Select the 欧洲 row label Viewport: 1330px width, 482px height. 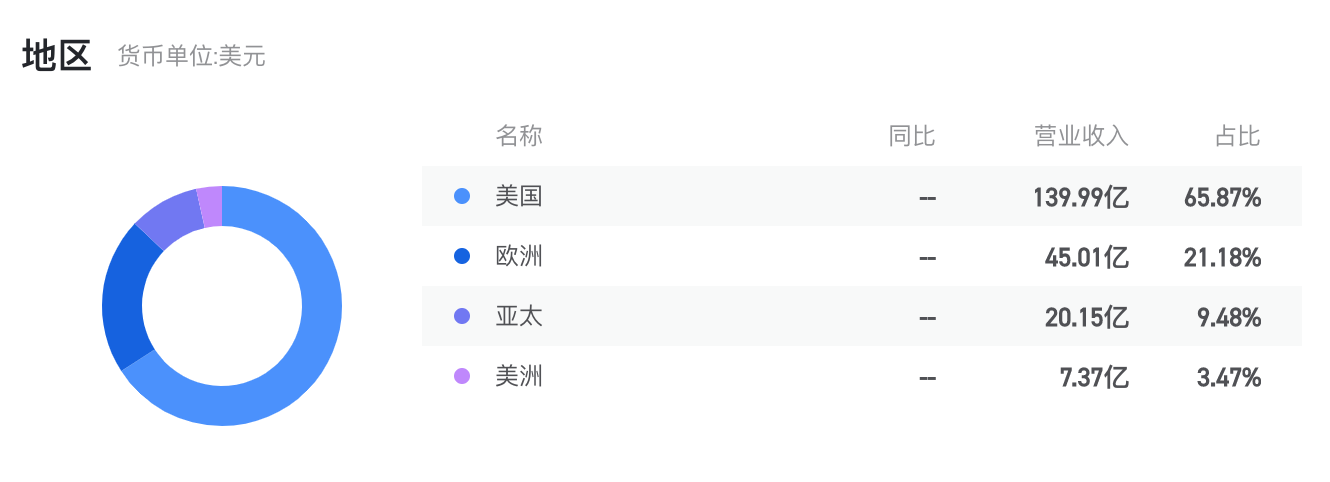point(519,257)
